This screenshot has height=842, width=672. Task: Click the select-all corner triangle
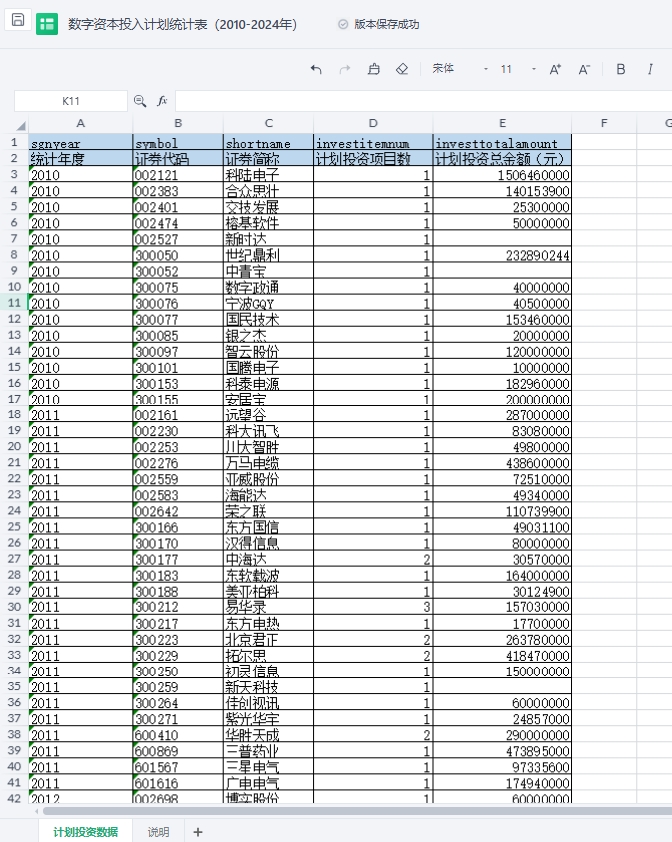tap(21, 126)
